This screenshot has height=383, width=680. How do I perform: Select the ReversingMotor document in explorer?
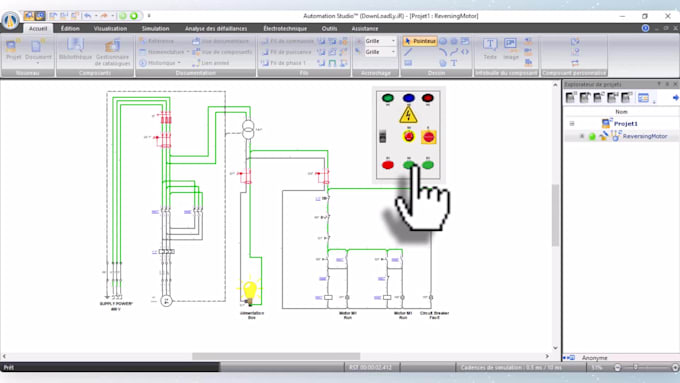644,136
